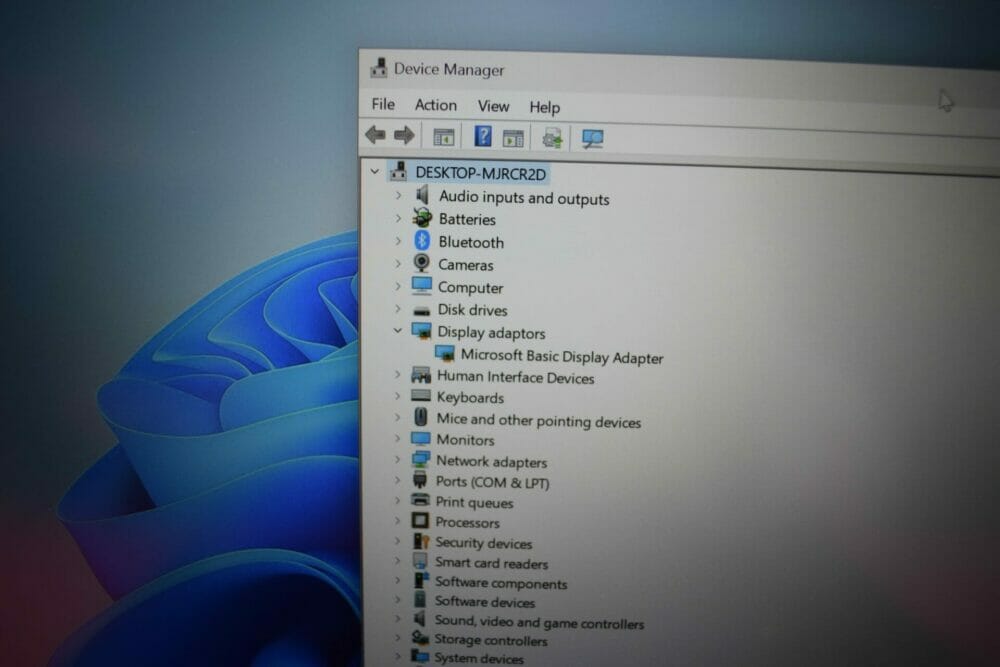The width and height of the screenshot is (1000, 667).
Task: Expand the Network adapters node chevron
Action: click(x=398, y=459)
